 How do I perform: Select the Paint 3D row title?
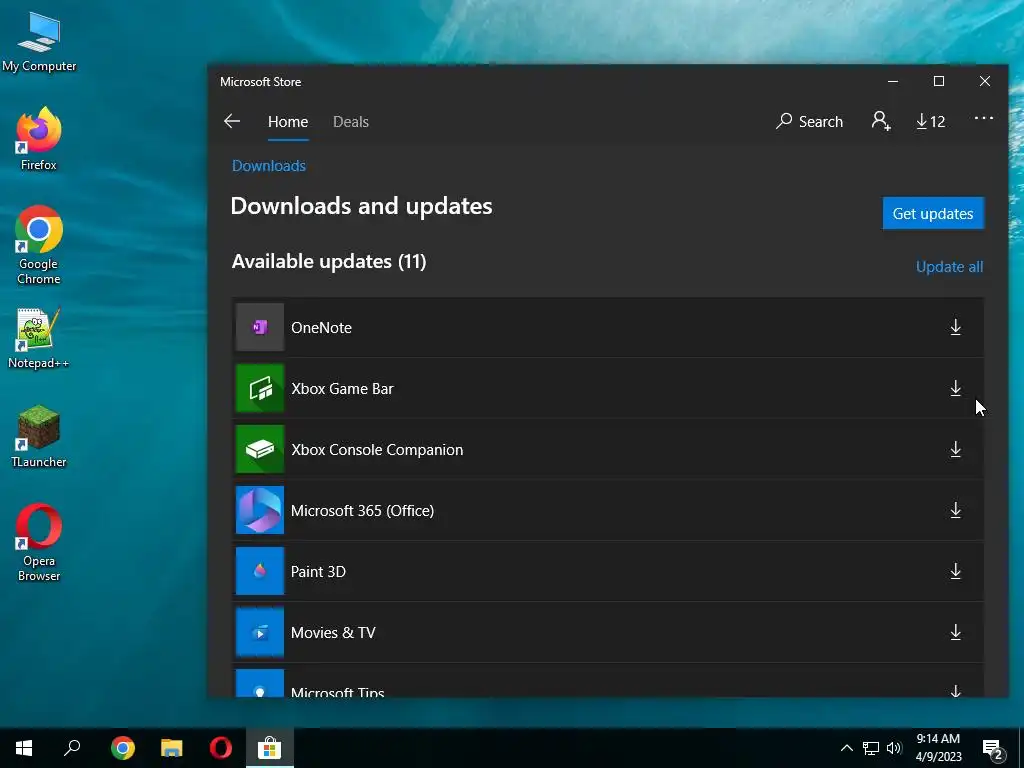(318, 571)
